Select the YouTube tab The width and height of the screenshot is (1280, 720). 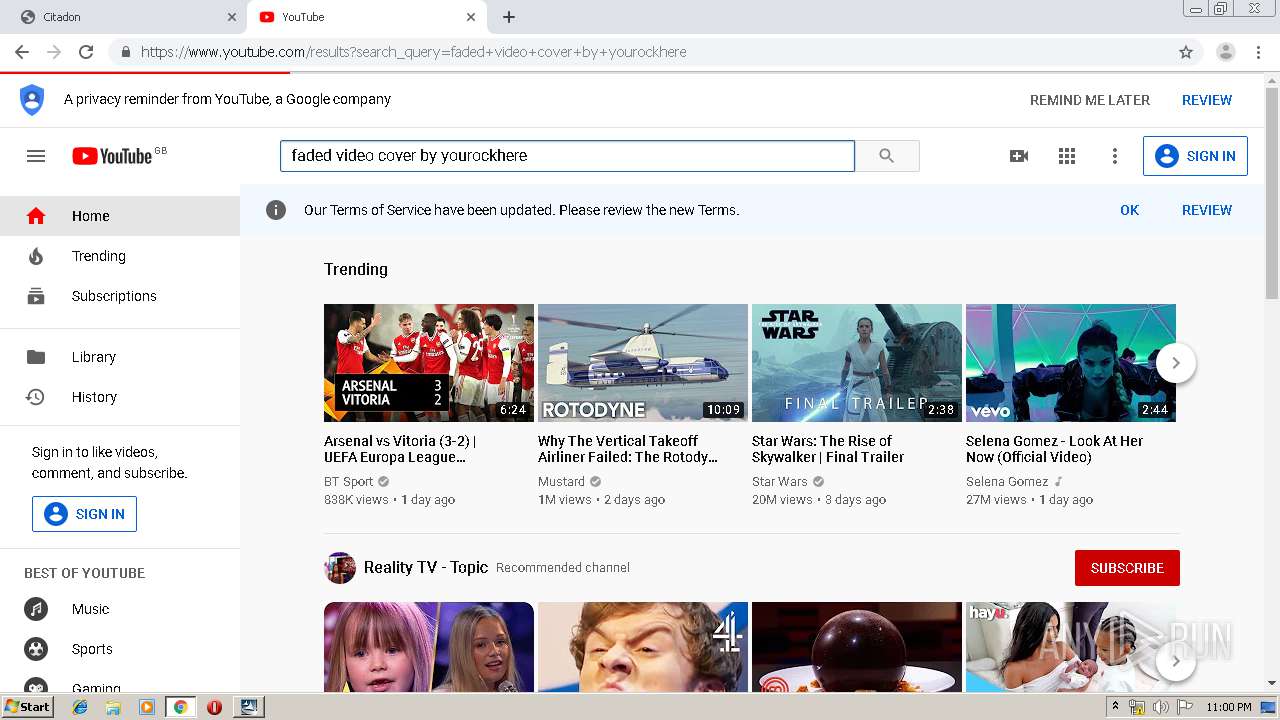365,17
